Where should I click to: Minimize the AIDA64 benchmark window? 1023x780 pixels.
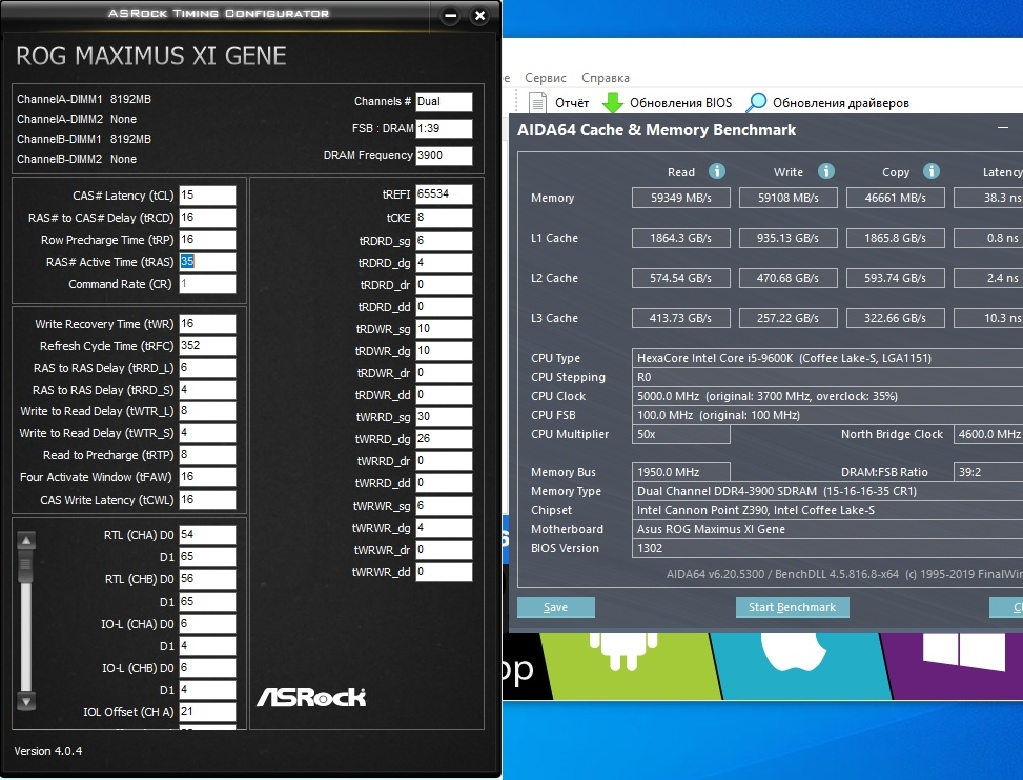click(x=1003, y=128)
